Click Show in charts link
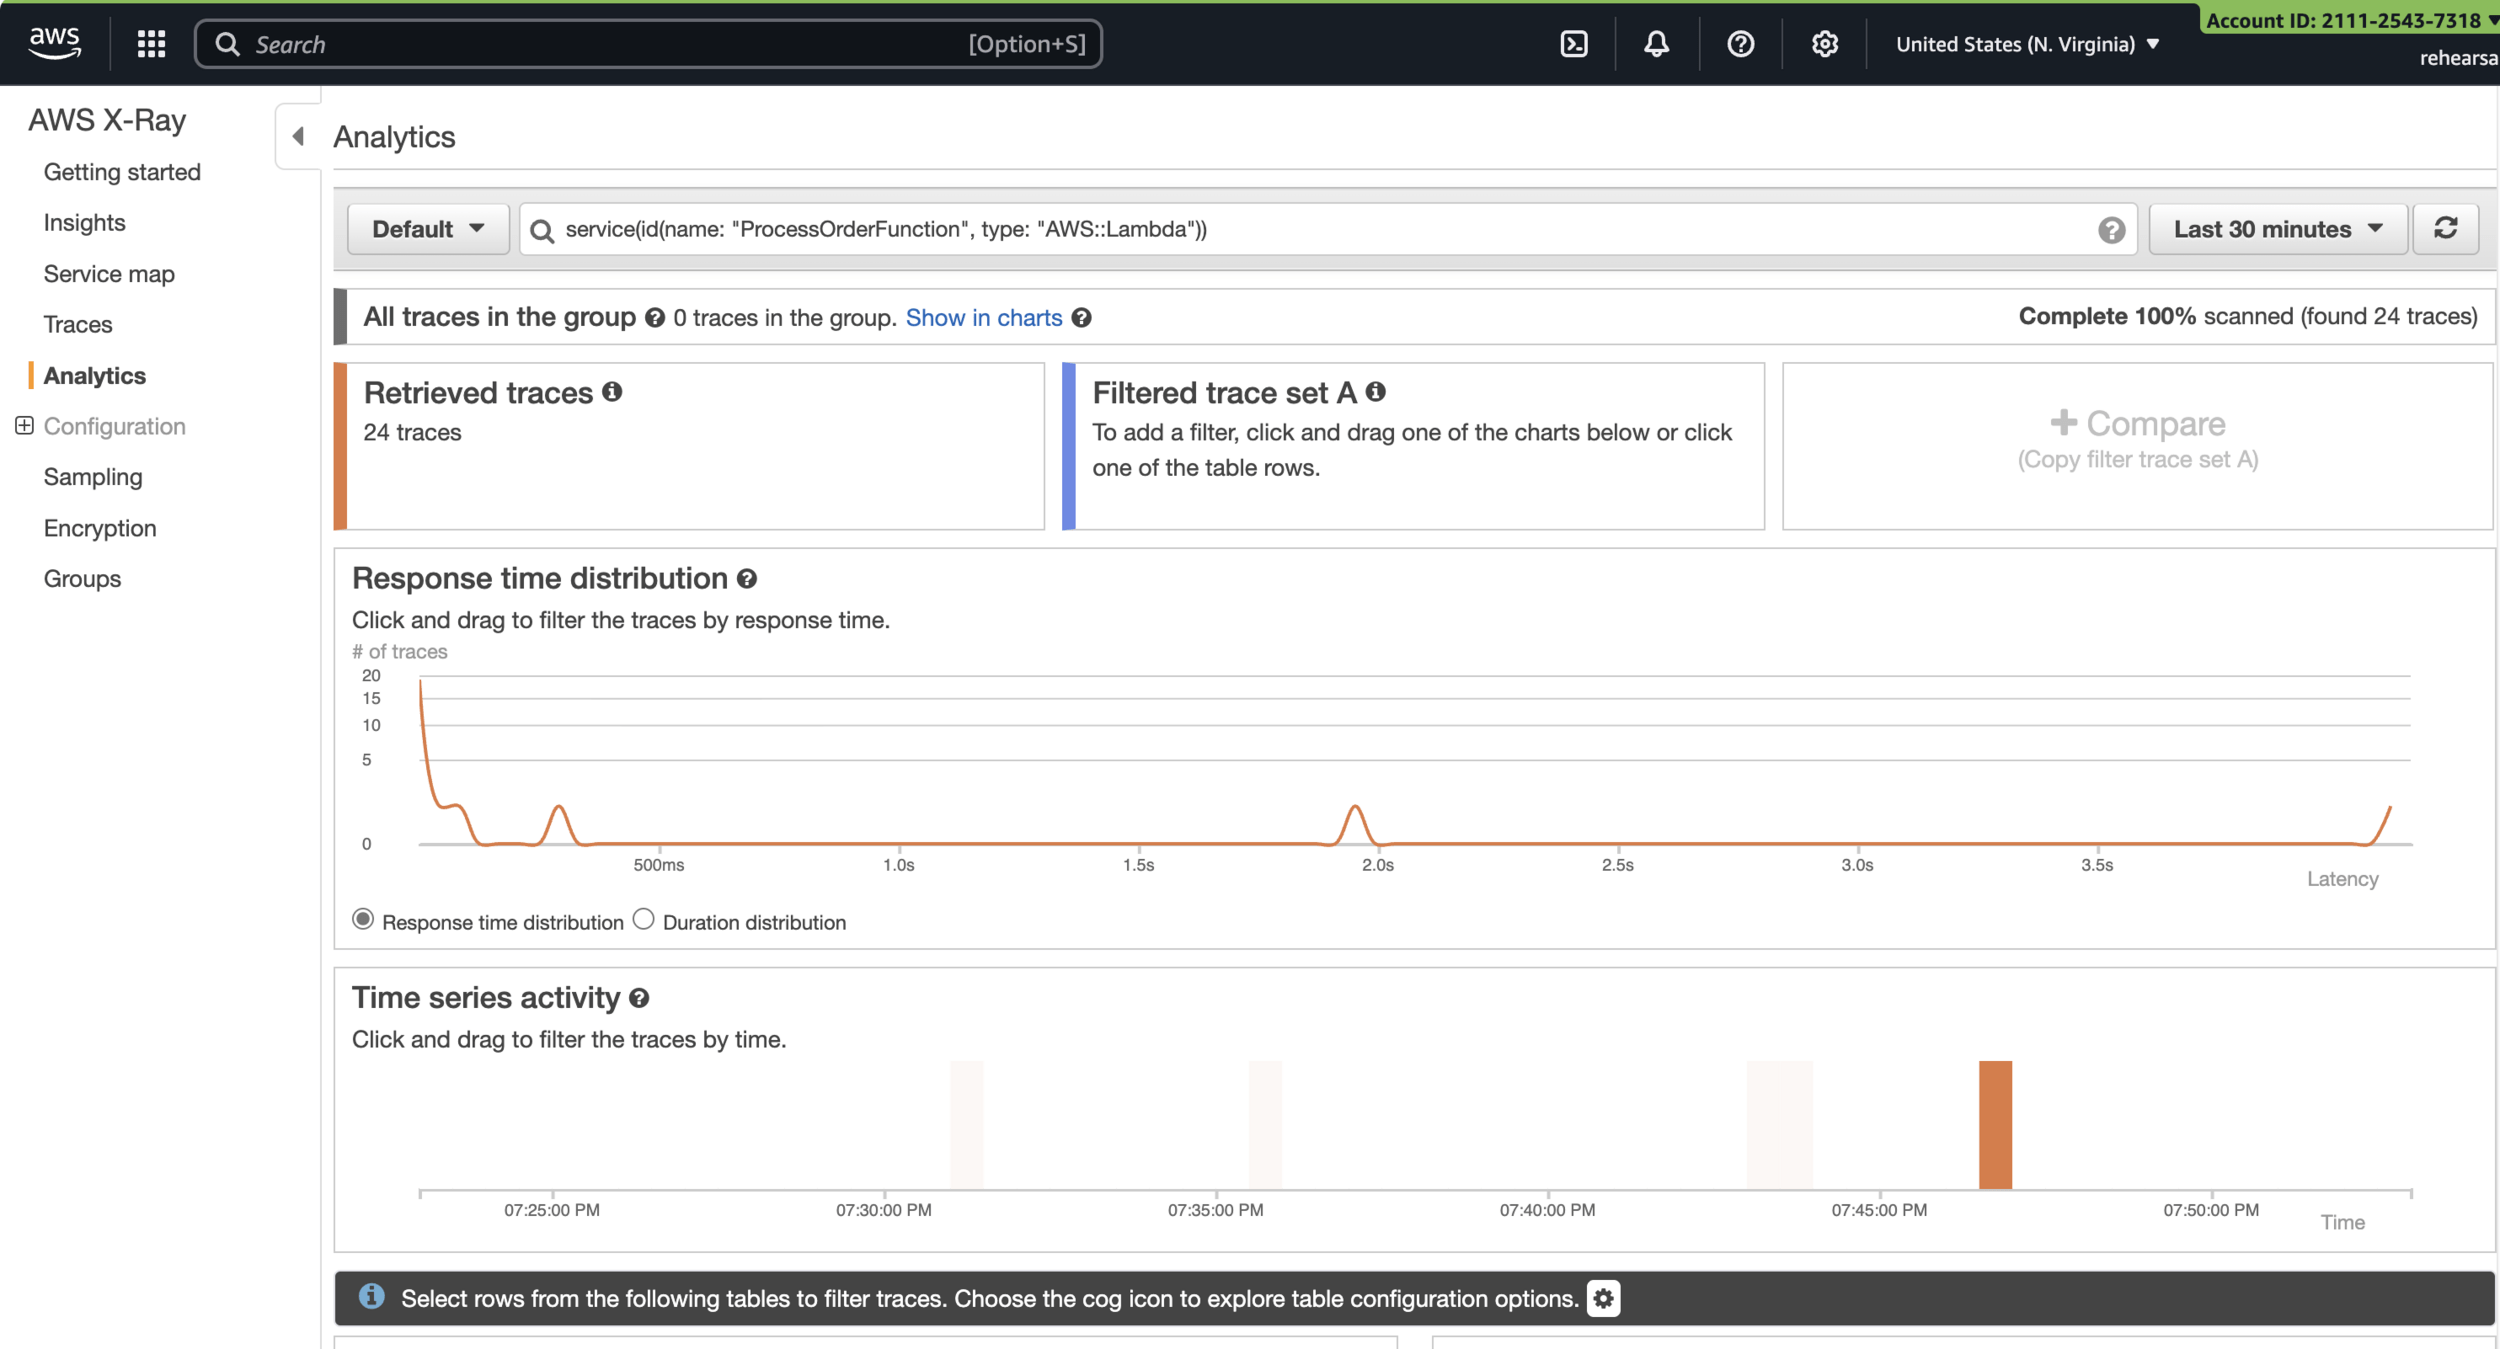 pos(983,318)
